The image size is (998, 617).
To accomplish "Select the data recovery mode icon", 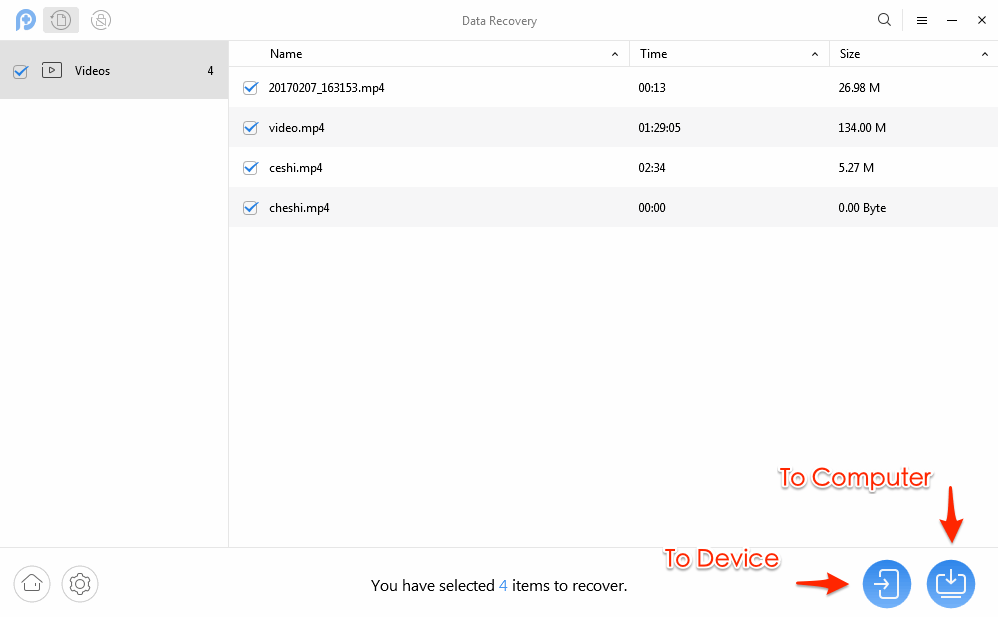I will pyautogui.click(x=61, y=20).
